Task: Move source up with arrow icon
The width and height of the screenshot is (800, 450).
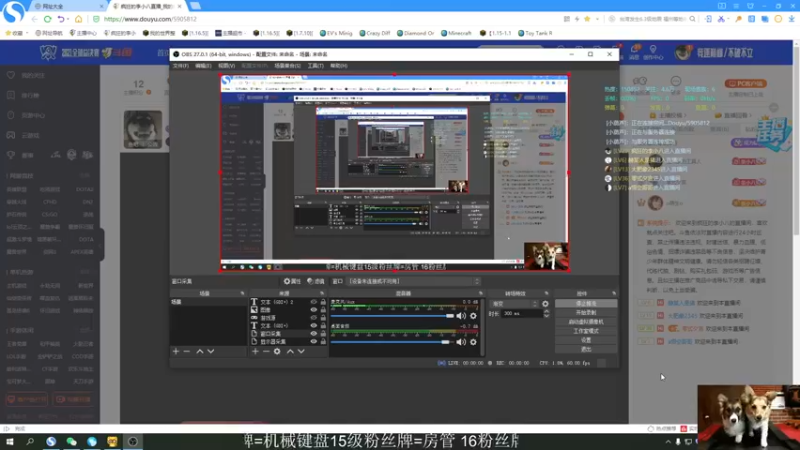Action: [290, 352]
